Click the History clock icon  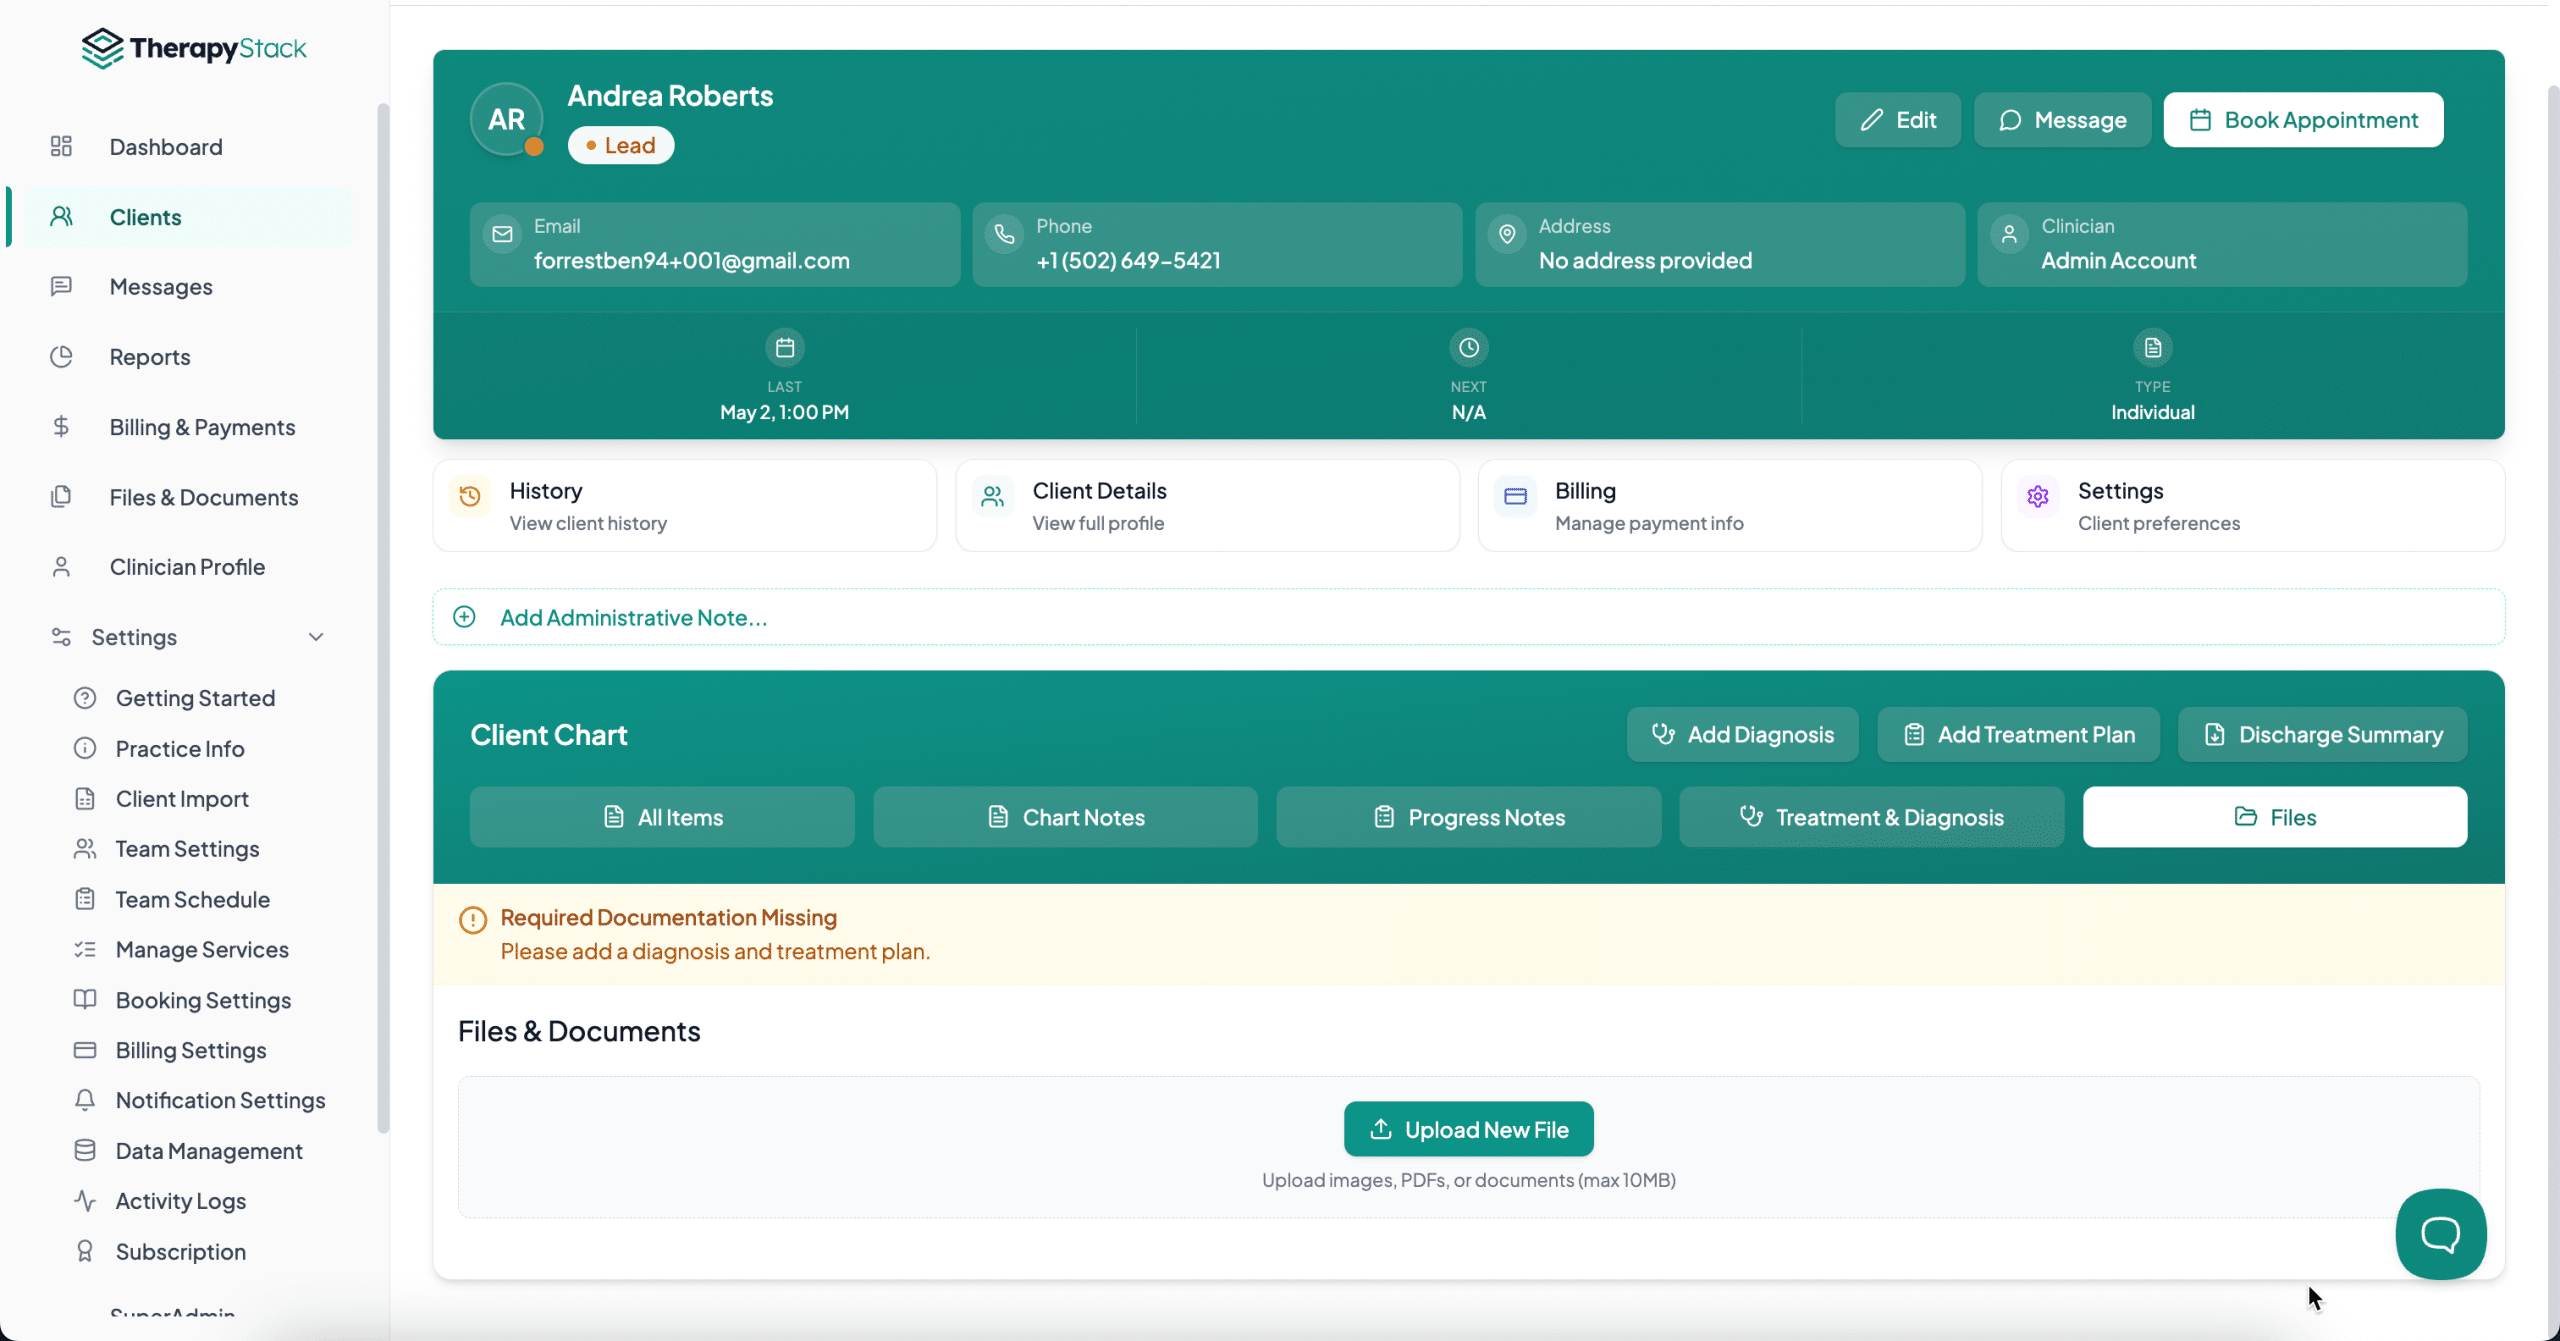tap(470, 495)
